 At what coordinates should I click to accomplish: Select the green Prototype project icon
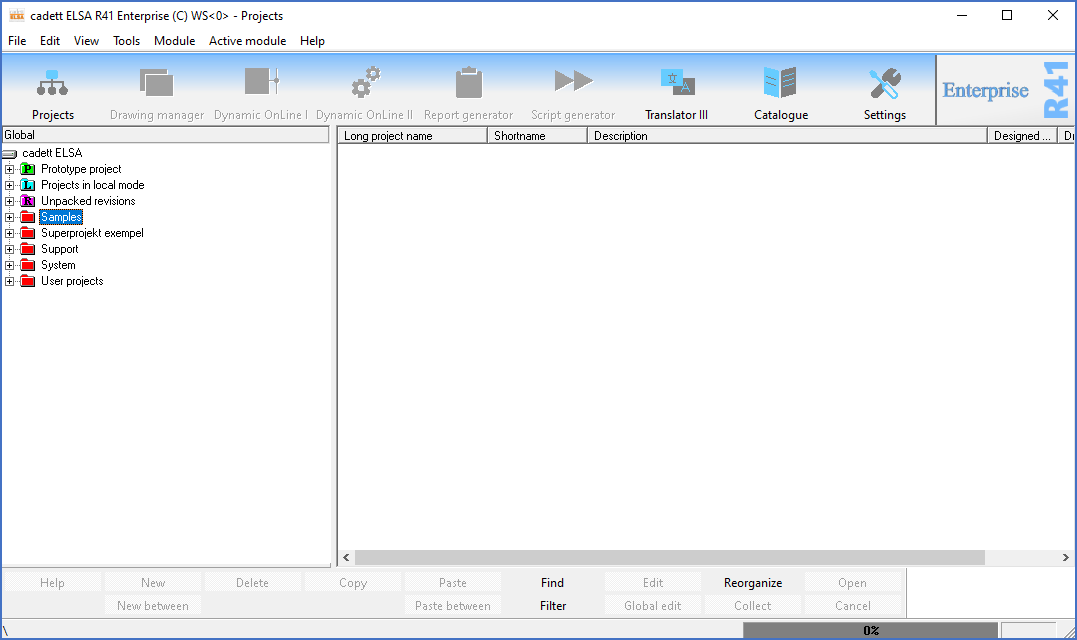[28, 169]
